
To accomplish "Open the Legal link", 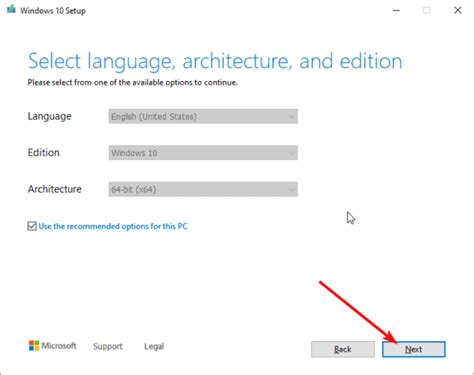I will click(154, 346).
